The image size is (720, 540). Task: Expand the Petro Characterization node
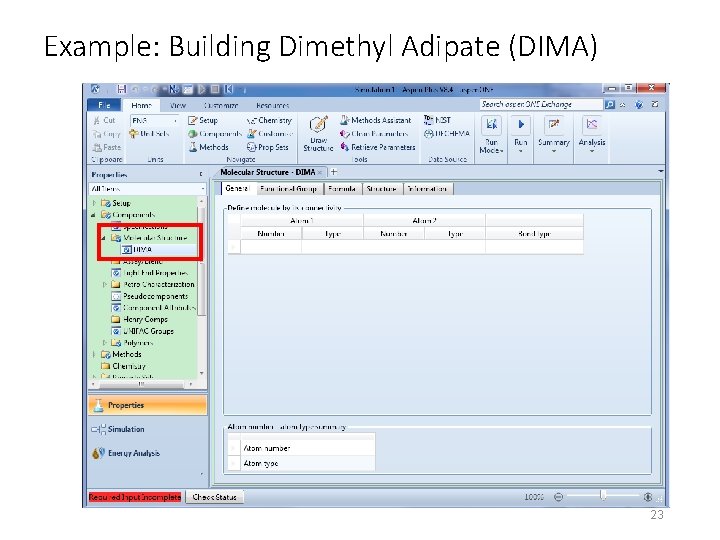pyautogui.click(x=105, y=285)
